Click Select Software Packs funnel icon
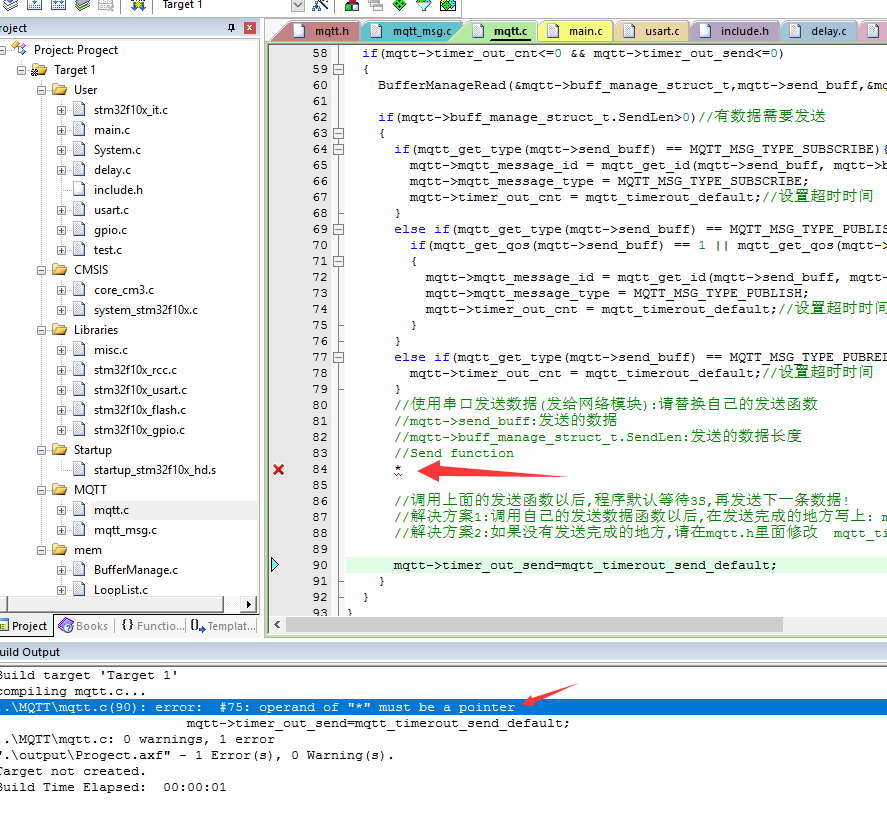This screenshot has height=814, width=887. [x=423, y=5]
